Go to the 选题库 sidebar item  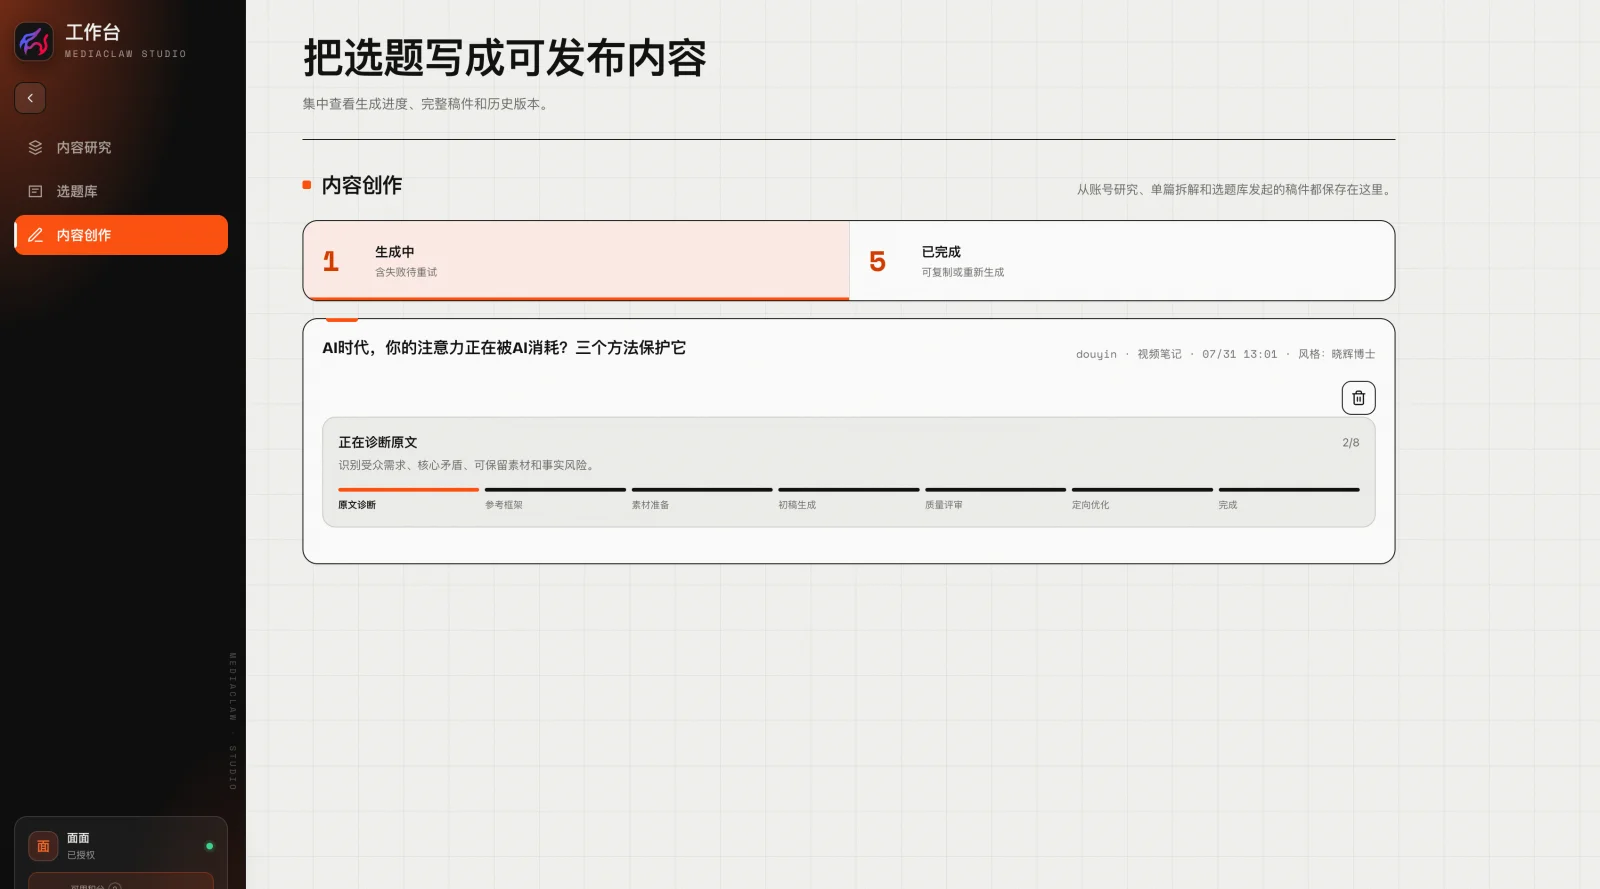click(x=121, y=191)
